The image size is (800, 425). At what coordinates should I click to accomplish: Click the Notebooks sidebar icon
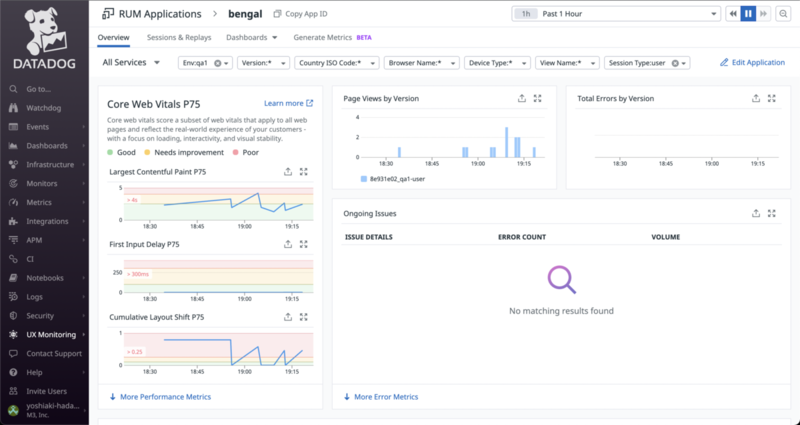pos(13,278)
